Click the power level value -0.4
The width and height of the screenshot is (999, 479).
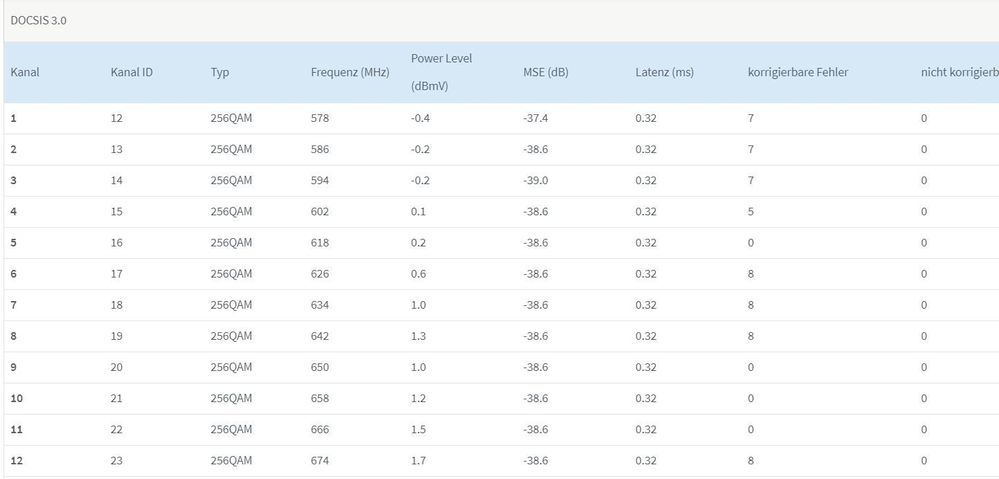pyautogui.click(x=421, y=119)
